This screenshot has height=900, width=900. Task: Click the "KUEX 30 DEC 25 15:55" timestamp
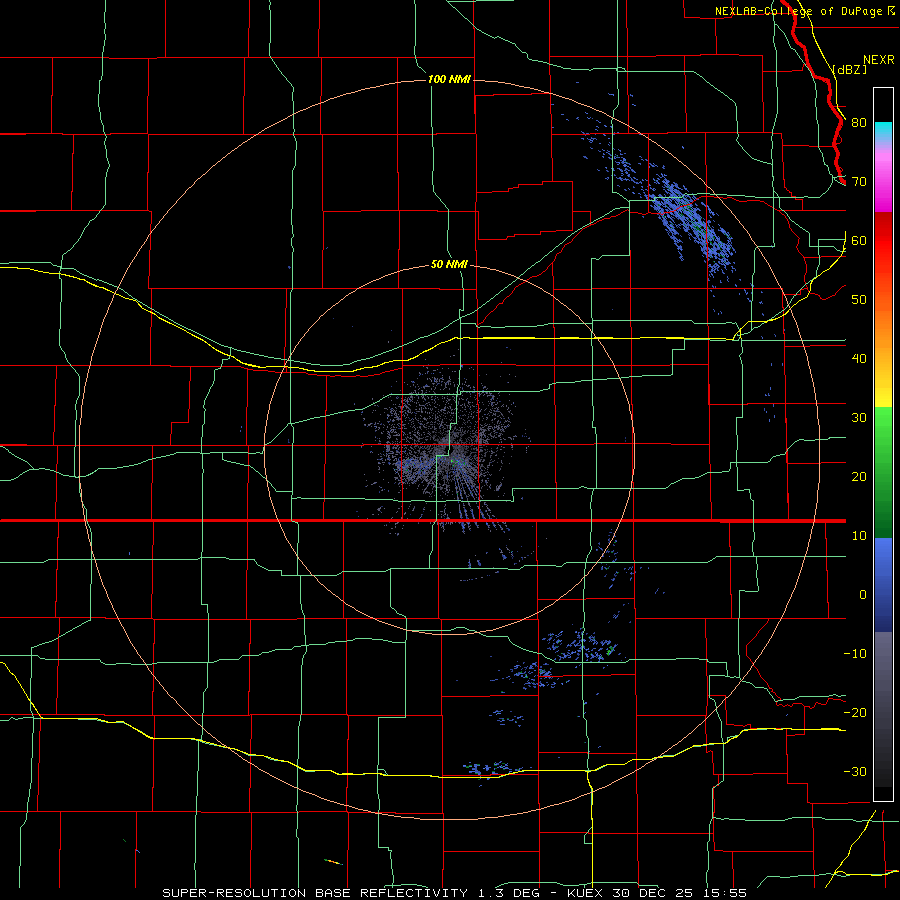(657, 893)
